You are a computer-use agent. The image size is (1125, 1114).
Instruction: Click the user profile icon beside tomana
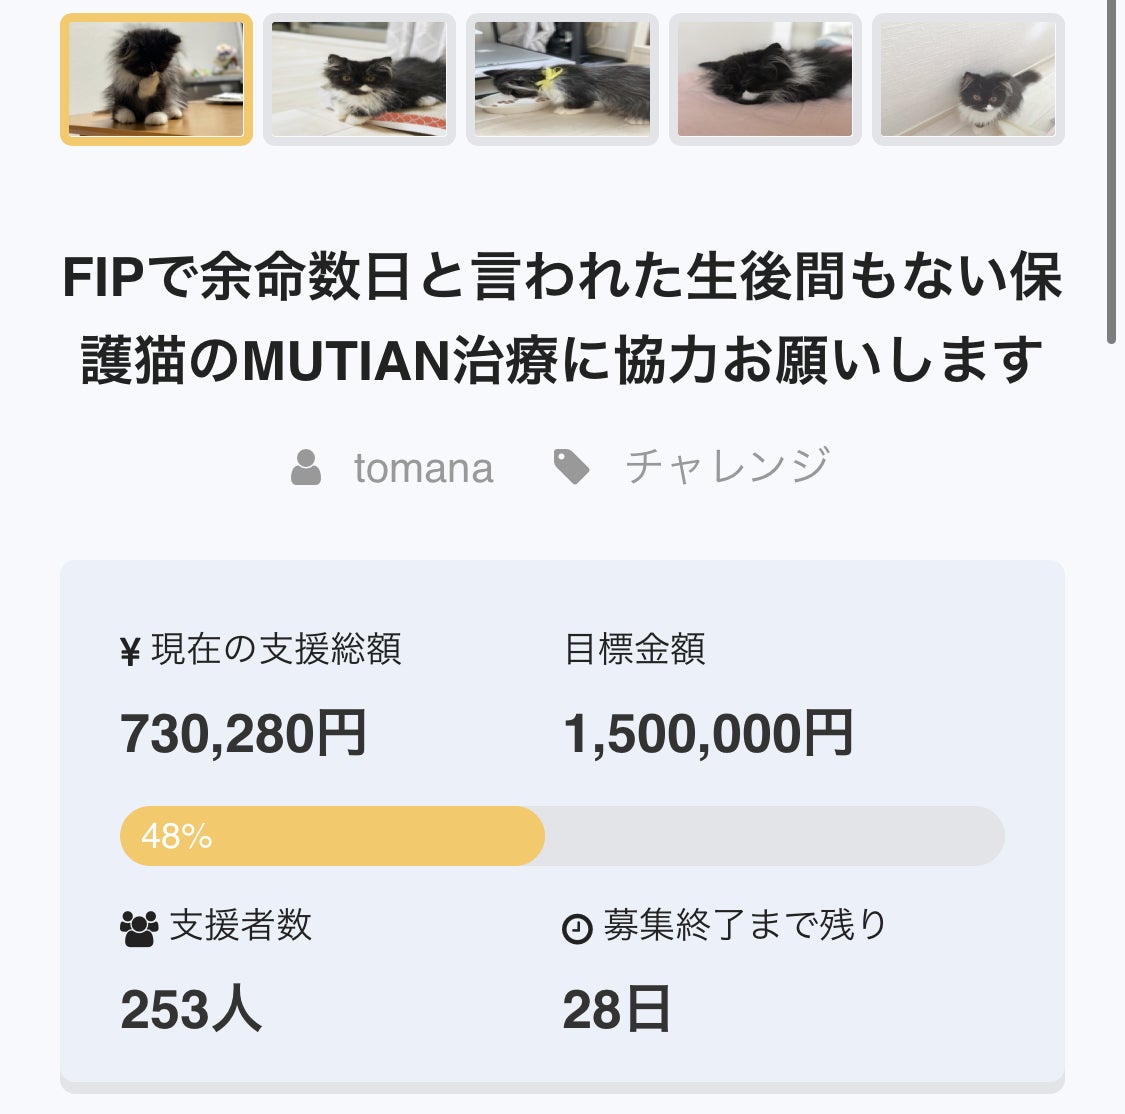coord(306,468)
